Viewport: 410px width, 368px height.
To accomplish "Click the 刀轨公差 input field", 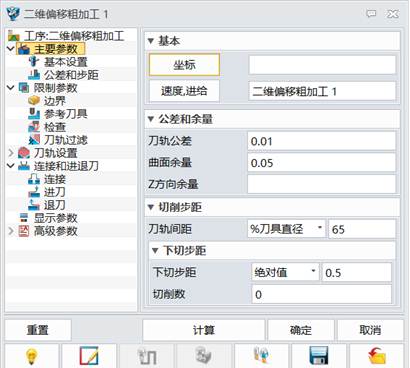I will pos(322,141).
